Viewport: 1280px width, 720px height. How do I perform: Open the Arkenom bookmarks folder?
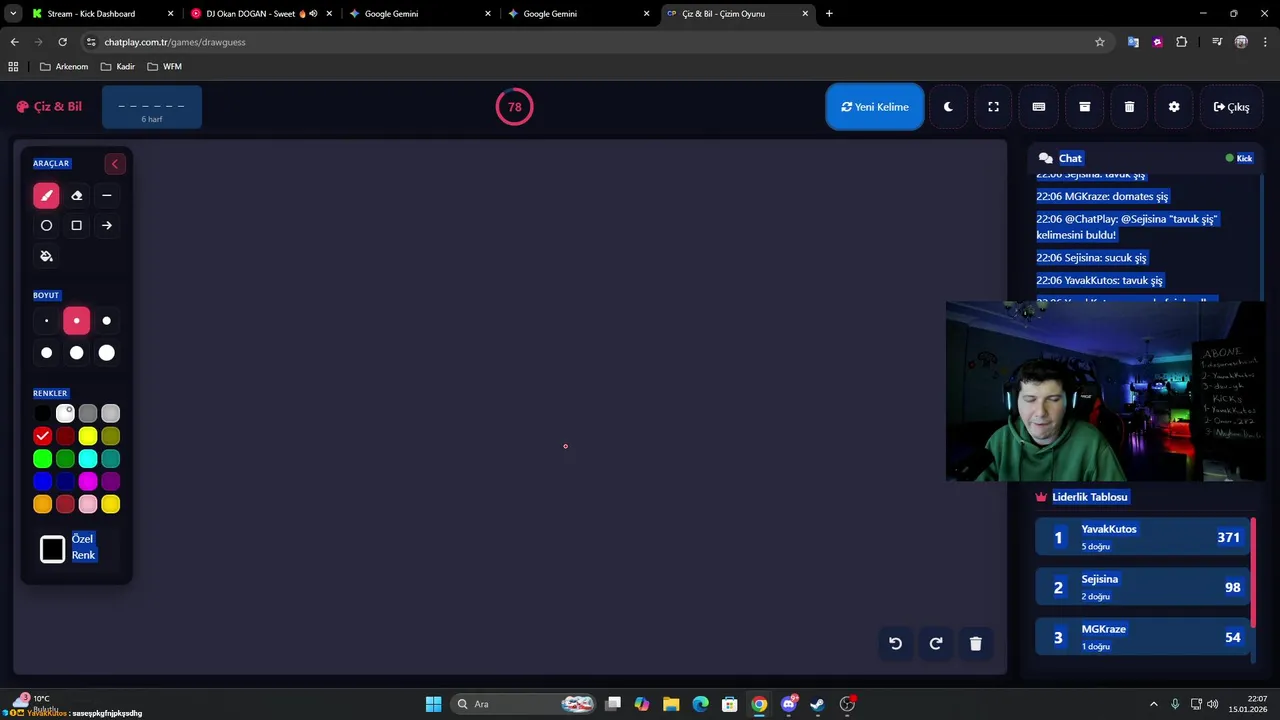(64, 66)
